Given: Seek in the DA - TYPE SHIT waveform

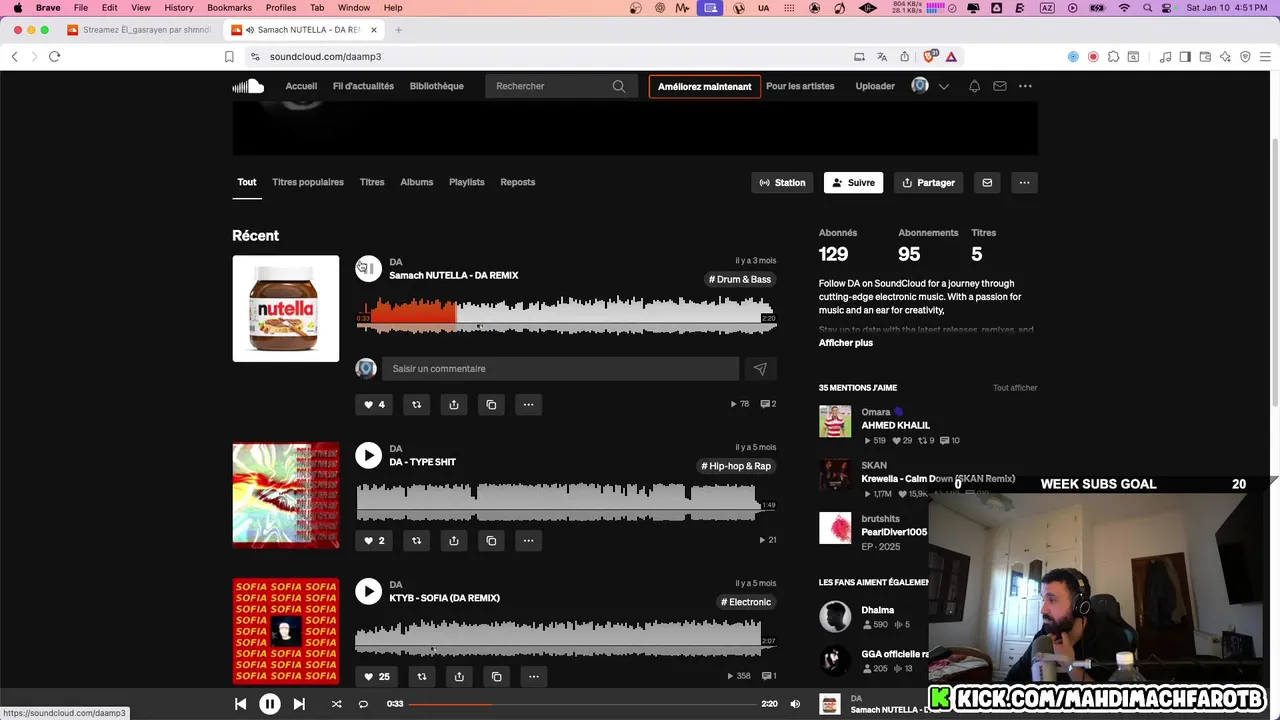Looking at the screenshot, I should tap(566, 502).
